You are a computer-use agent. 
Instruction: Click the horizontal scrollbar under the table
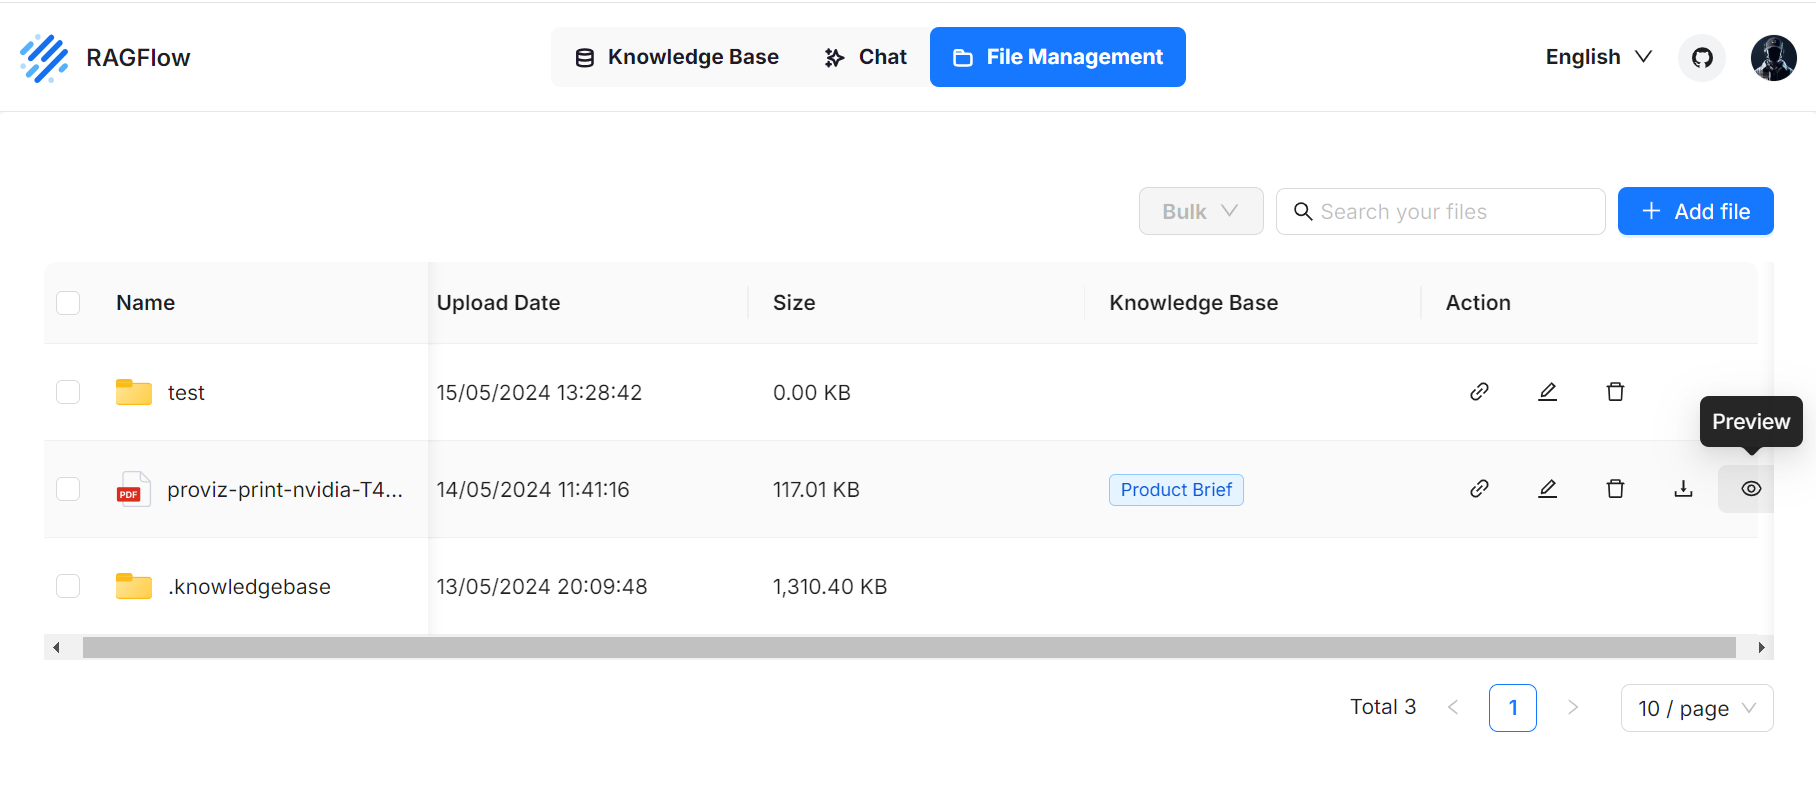(x=908, y=648)
